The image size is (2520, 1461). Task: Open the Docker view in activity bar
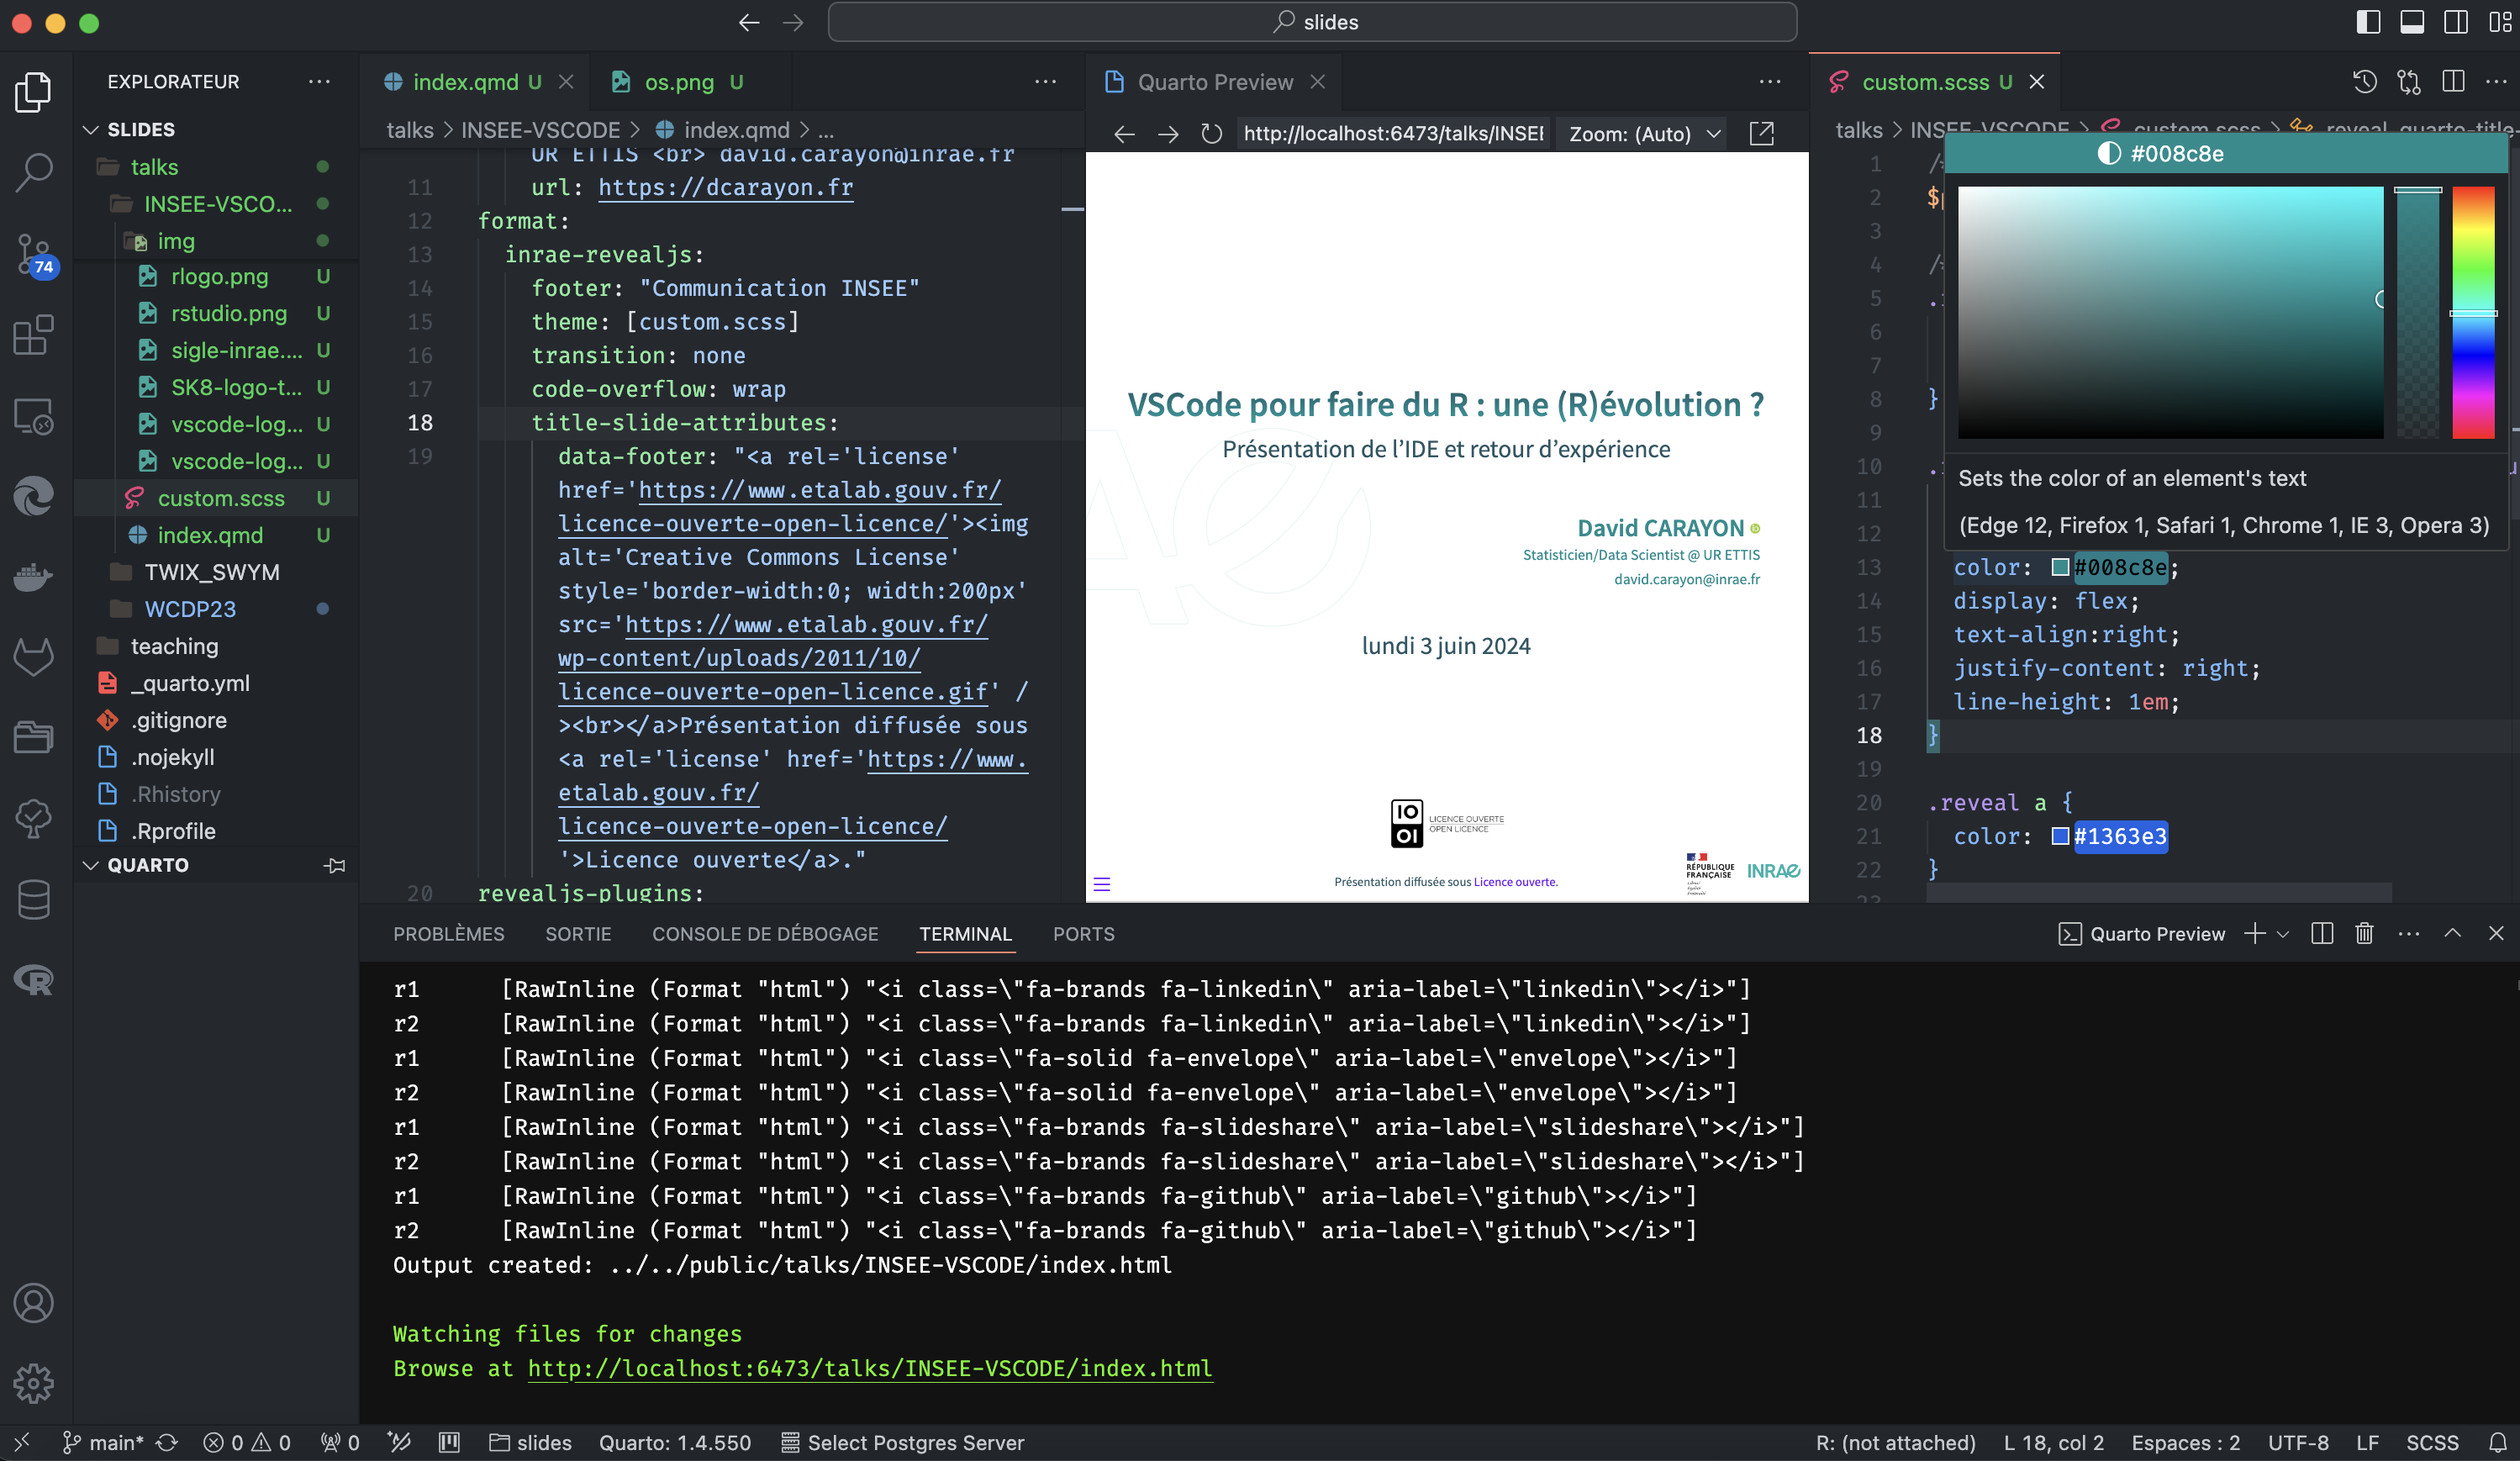(x=34, y=576)
